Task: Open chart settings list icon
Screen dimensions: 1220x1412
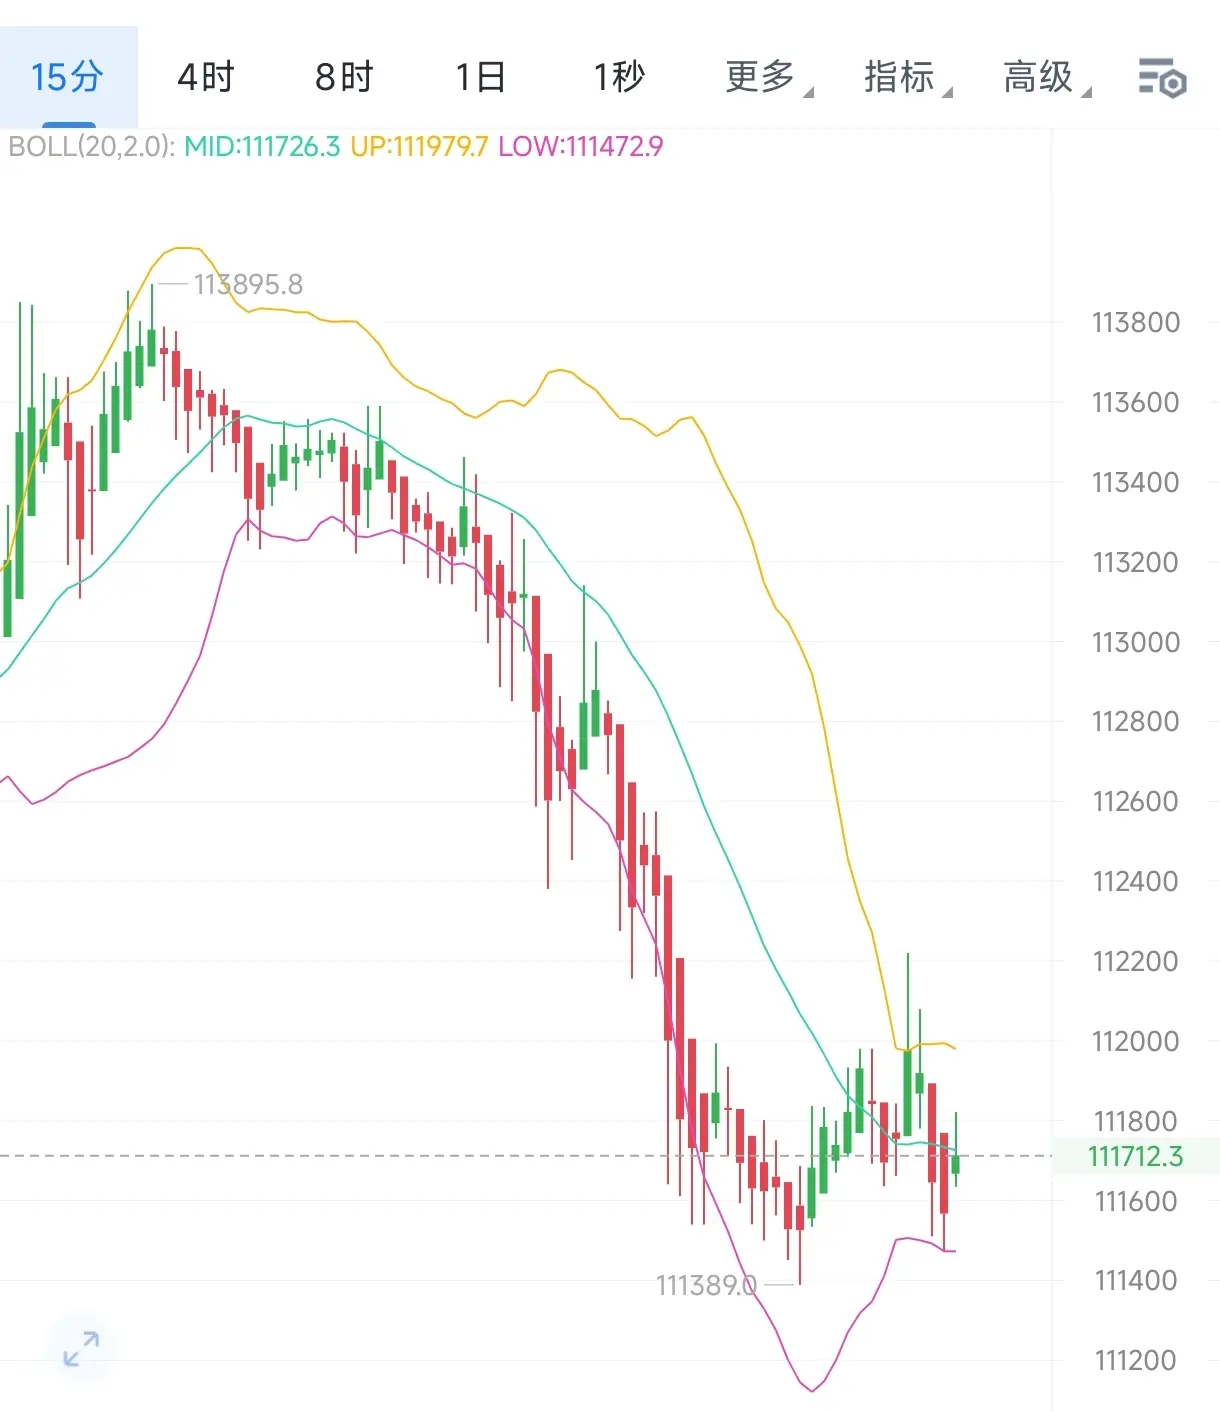Action: 1162,77
